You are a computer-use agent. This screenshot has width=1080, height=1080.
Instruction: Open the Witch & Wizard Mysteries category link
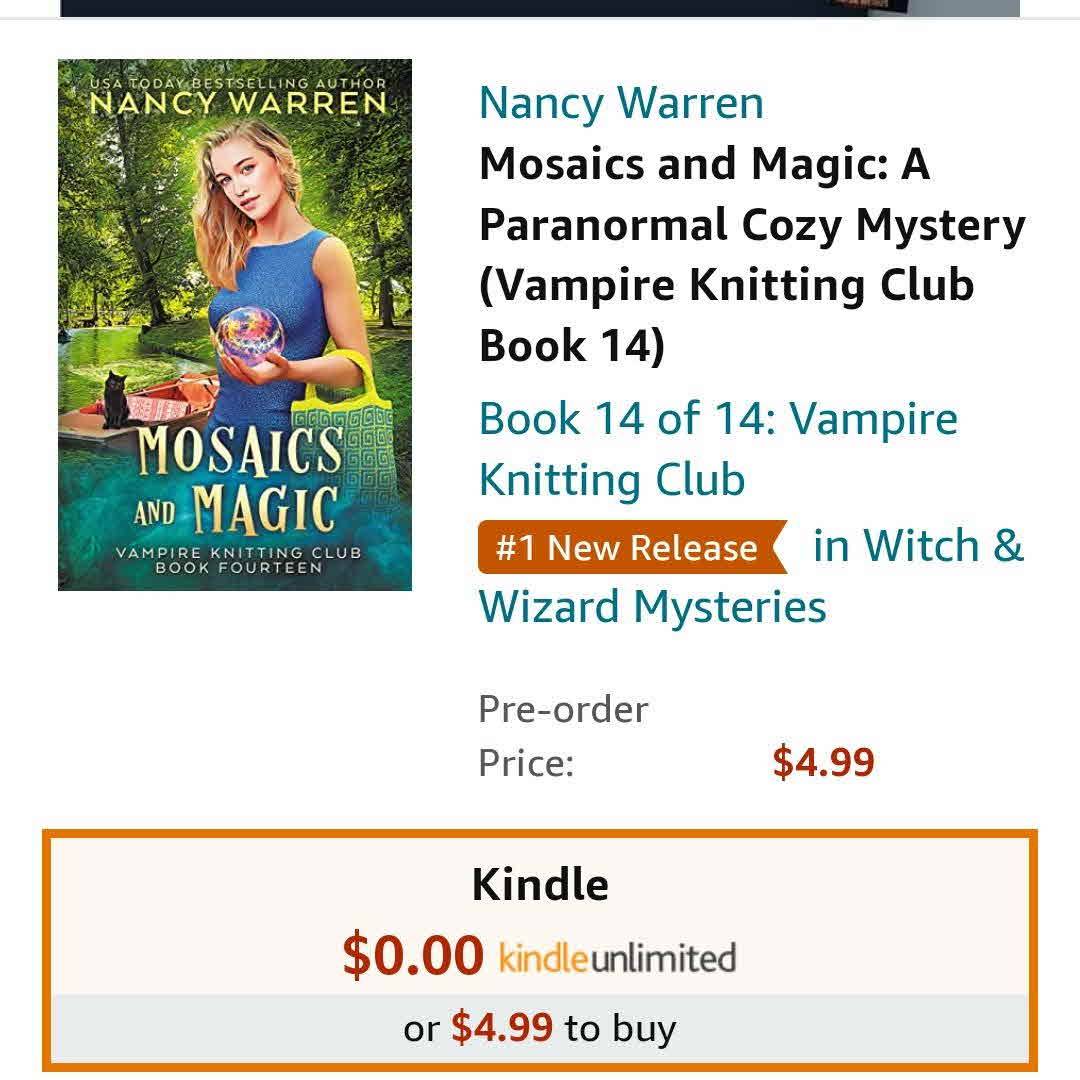pos(751,577)
